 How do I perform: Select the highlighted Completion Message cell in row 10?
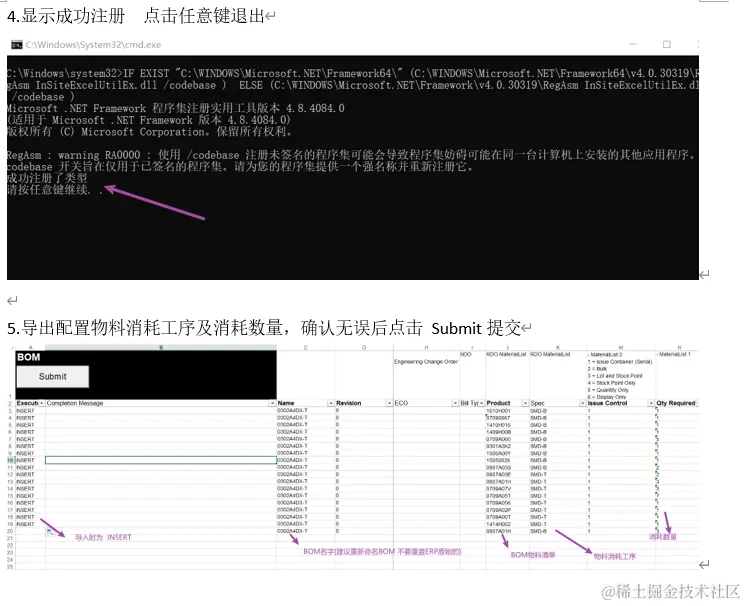(x=161, y=460)
